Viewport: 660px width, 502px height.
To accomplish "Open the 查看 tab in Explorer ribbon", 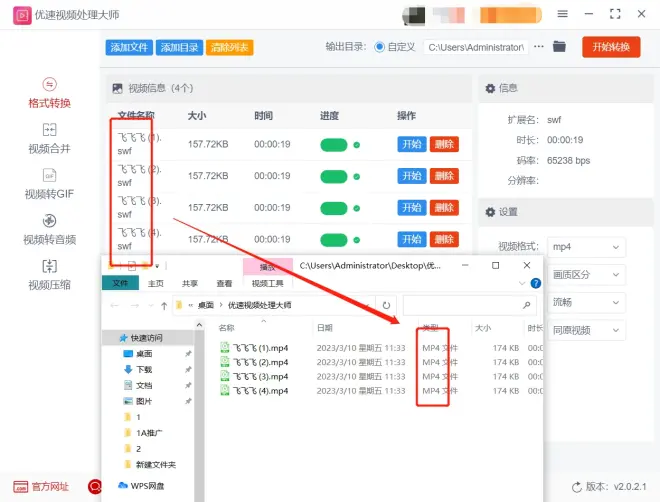I will 224,284.
